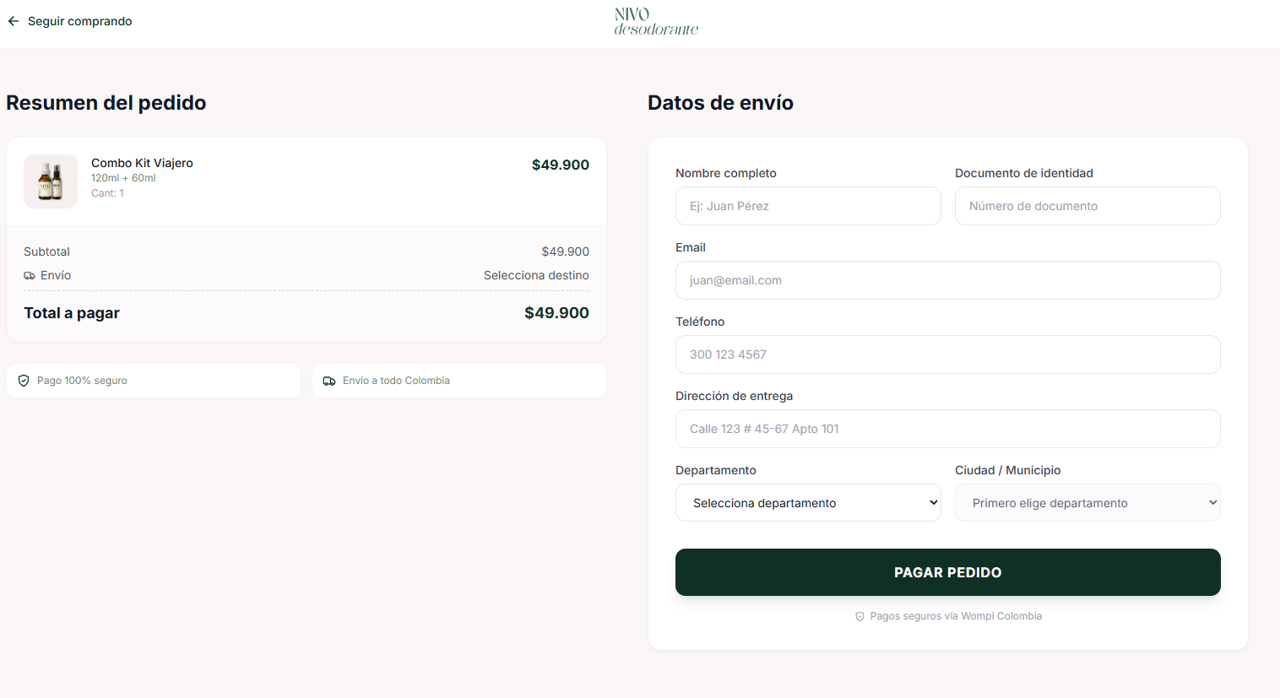The width and height of the screenshot is (1280, 698).
Task: Click the Dirección de entrega input field
Action: [x=948, y=428]
